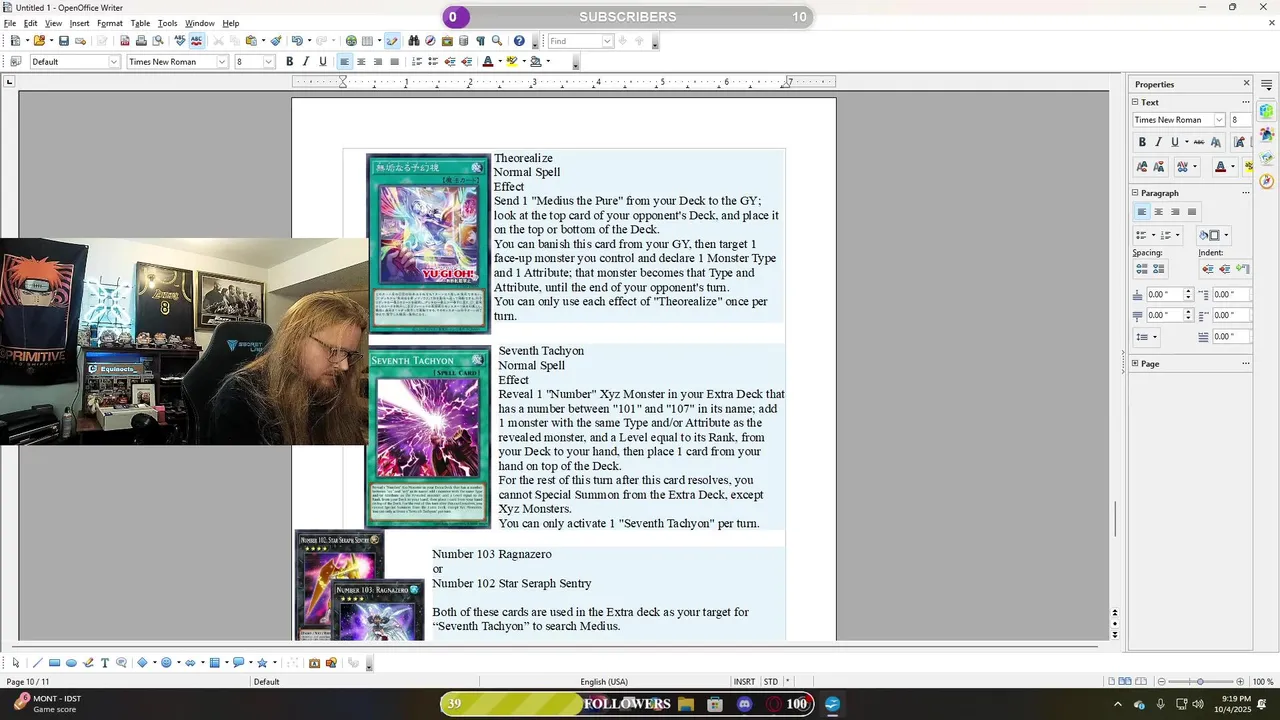Click Increase Indent in the formatting toolbar
The width and height of the screenshot is (1280, 720).
[467, 62]
